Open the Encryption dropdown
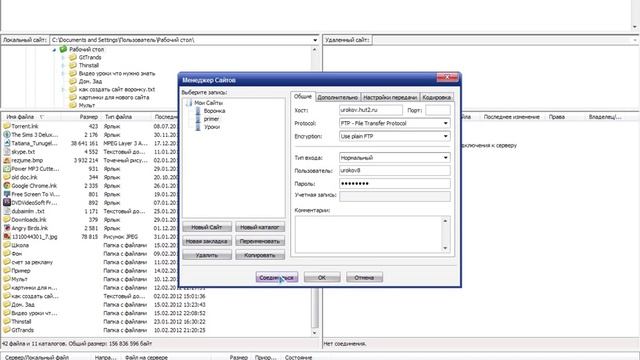The height and width of the screenshot is (360, 640). [x=445, y=136]
